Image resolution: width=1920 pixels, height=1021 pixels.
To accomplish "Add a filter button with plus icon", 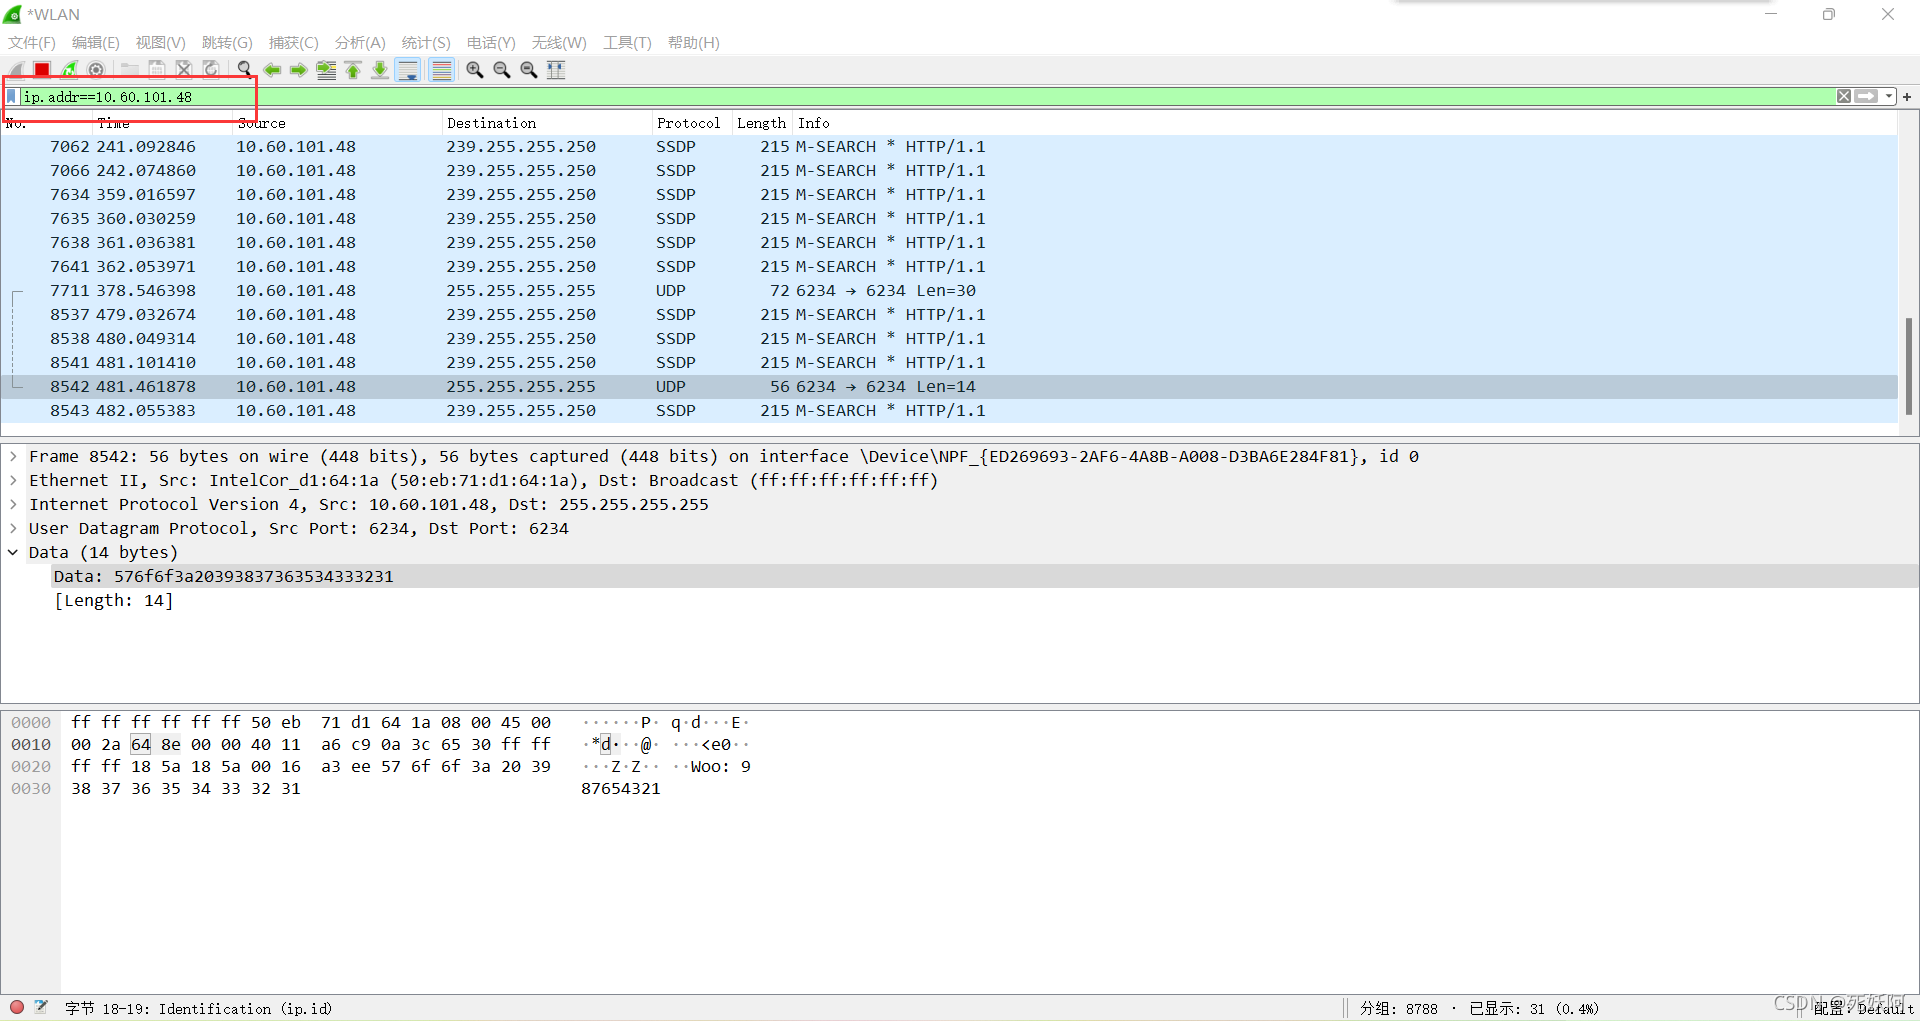I will (1907, 96).
